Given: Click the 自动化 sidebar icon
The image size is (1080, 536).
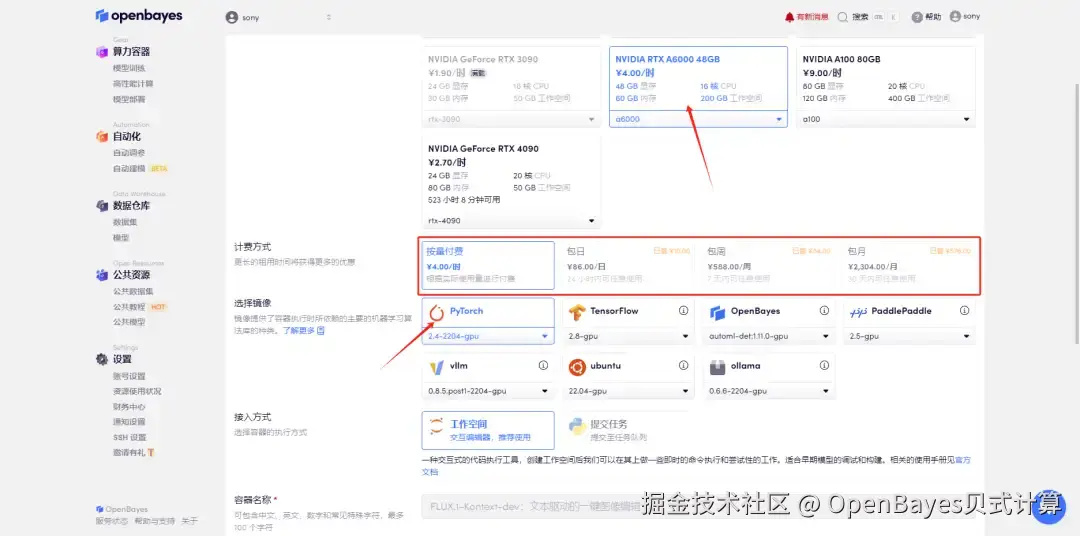Looking at the screenshot, I should (x=102, y=136).
